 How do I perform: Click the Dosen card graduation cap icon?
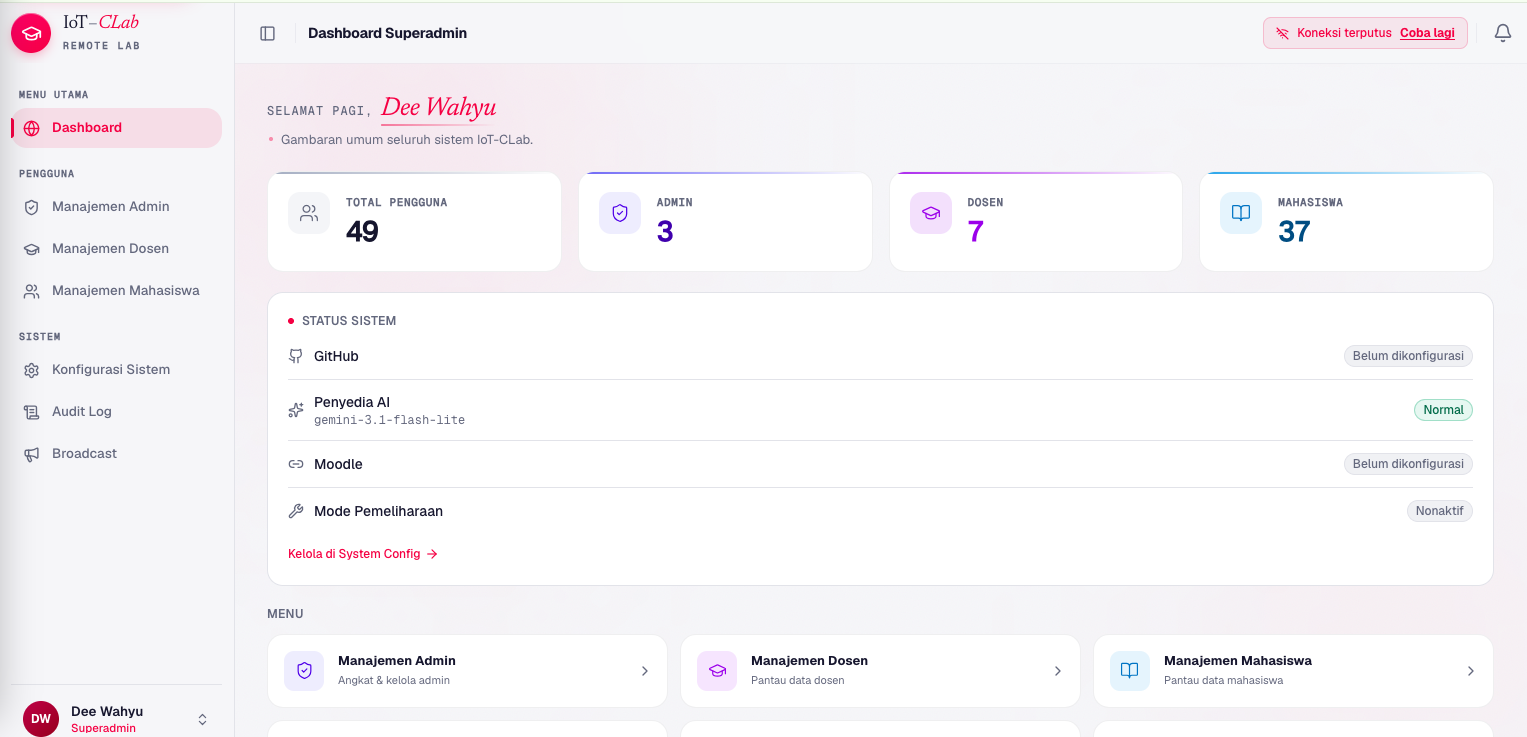[931, 213]
